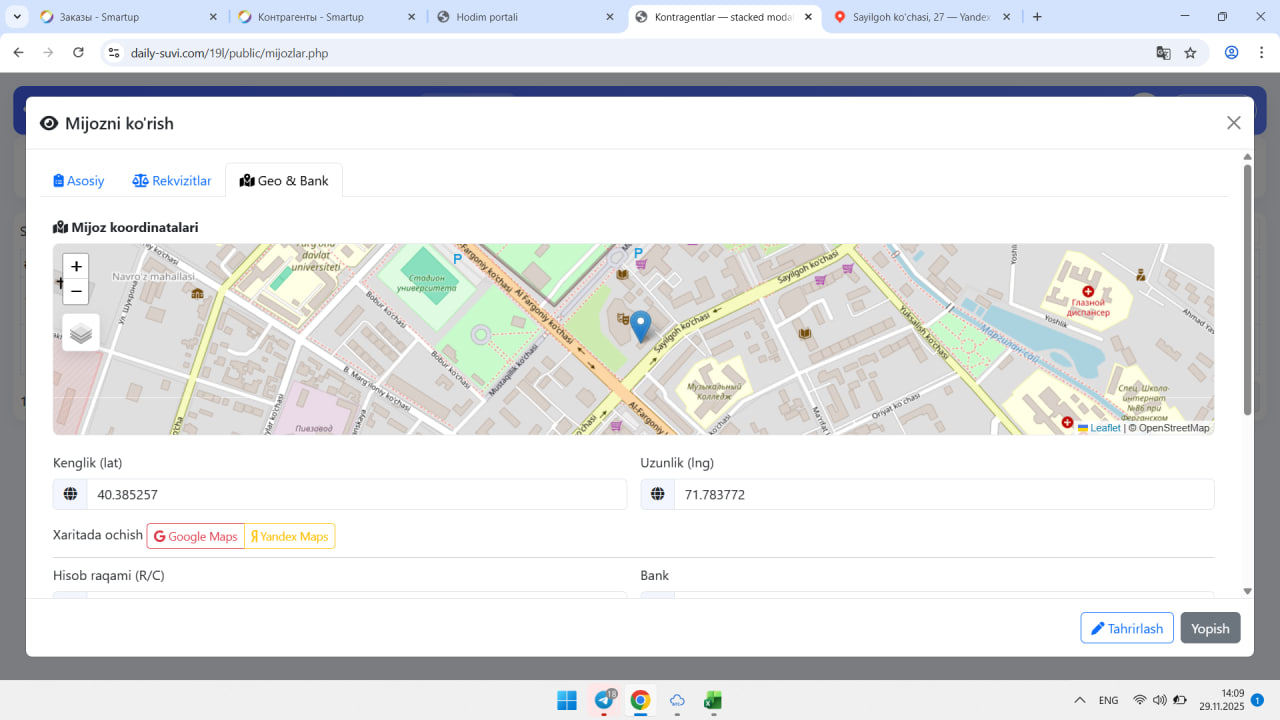Switch to the Rekvizitlar tab
The height and width of the screenshot is (720, 1280).
tap(172, 181)
